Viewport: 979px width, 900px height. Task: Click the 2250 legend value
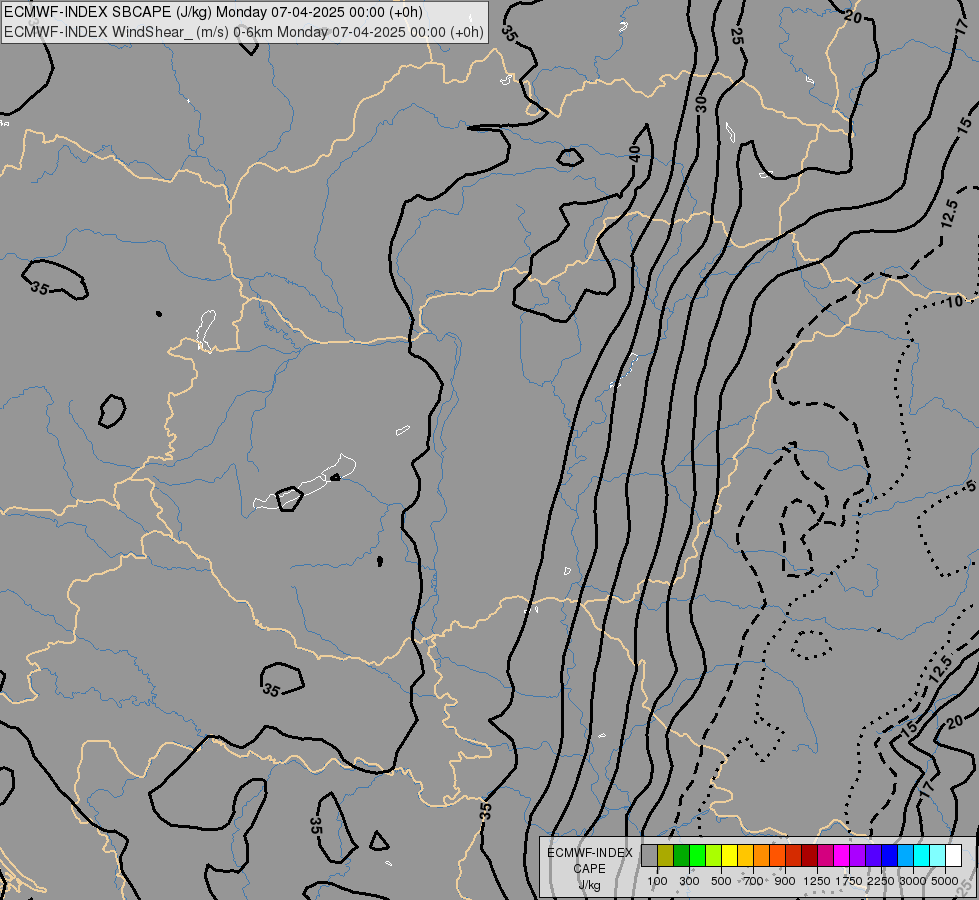click(x=881, y=881)
